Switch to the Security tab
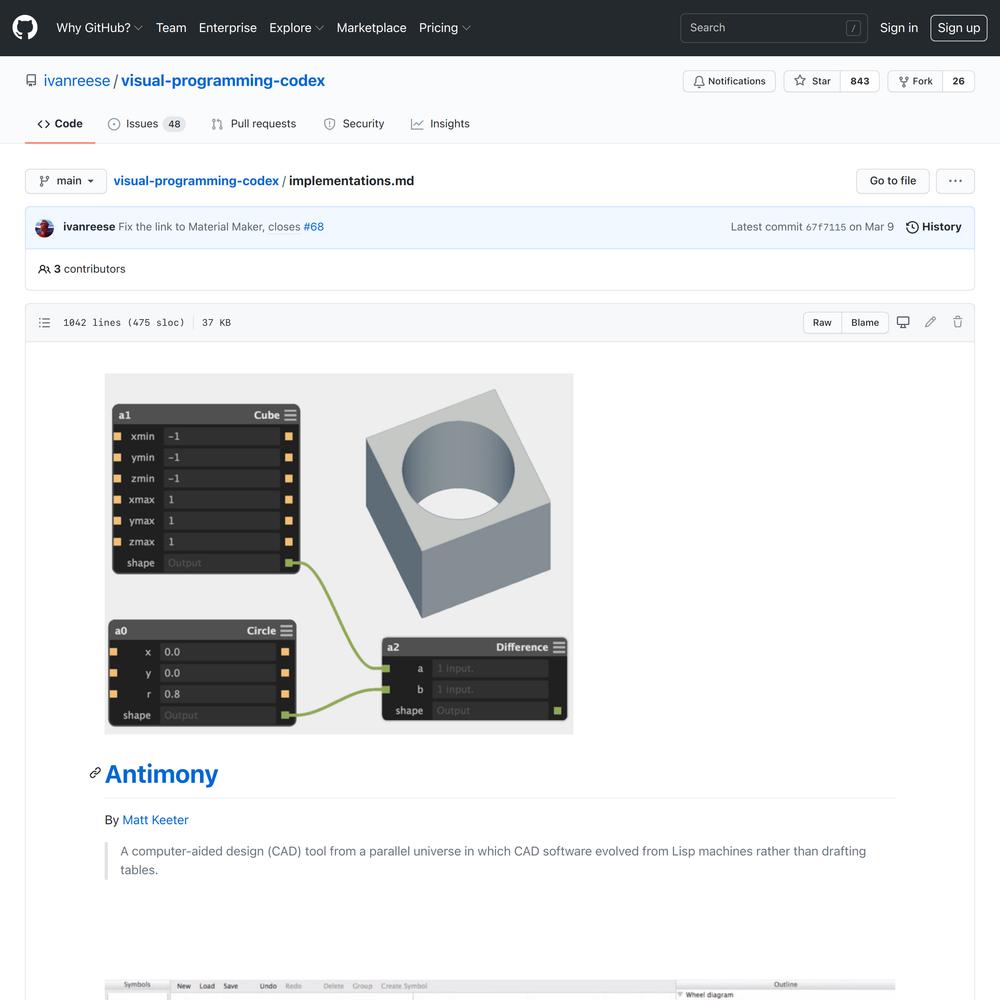 click(354, 124)
